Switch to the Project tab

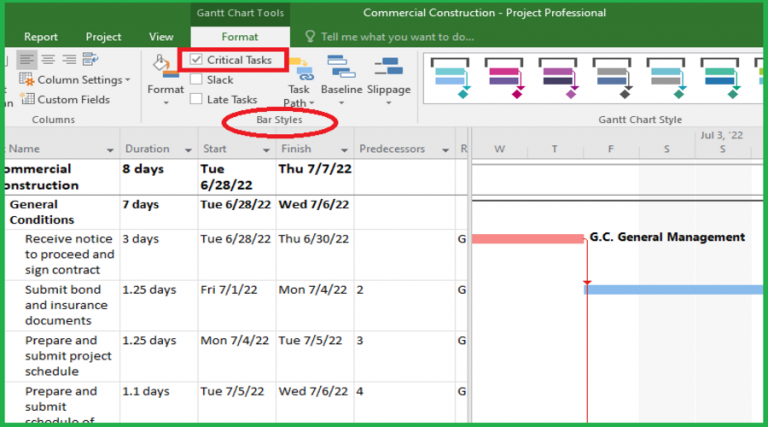[x=103, y=37]
